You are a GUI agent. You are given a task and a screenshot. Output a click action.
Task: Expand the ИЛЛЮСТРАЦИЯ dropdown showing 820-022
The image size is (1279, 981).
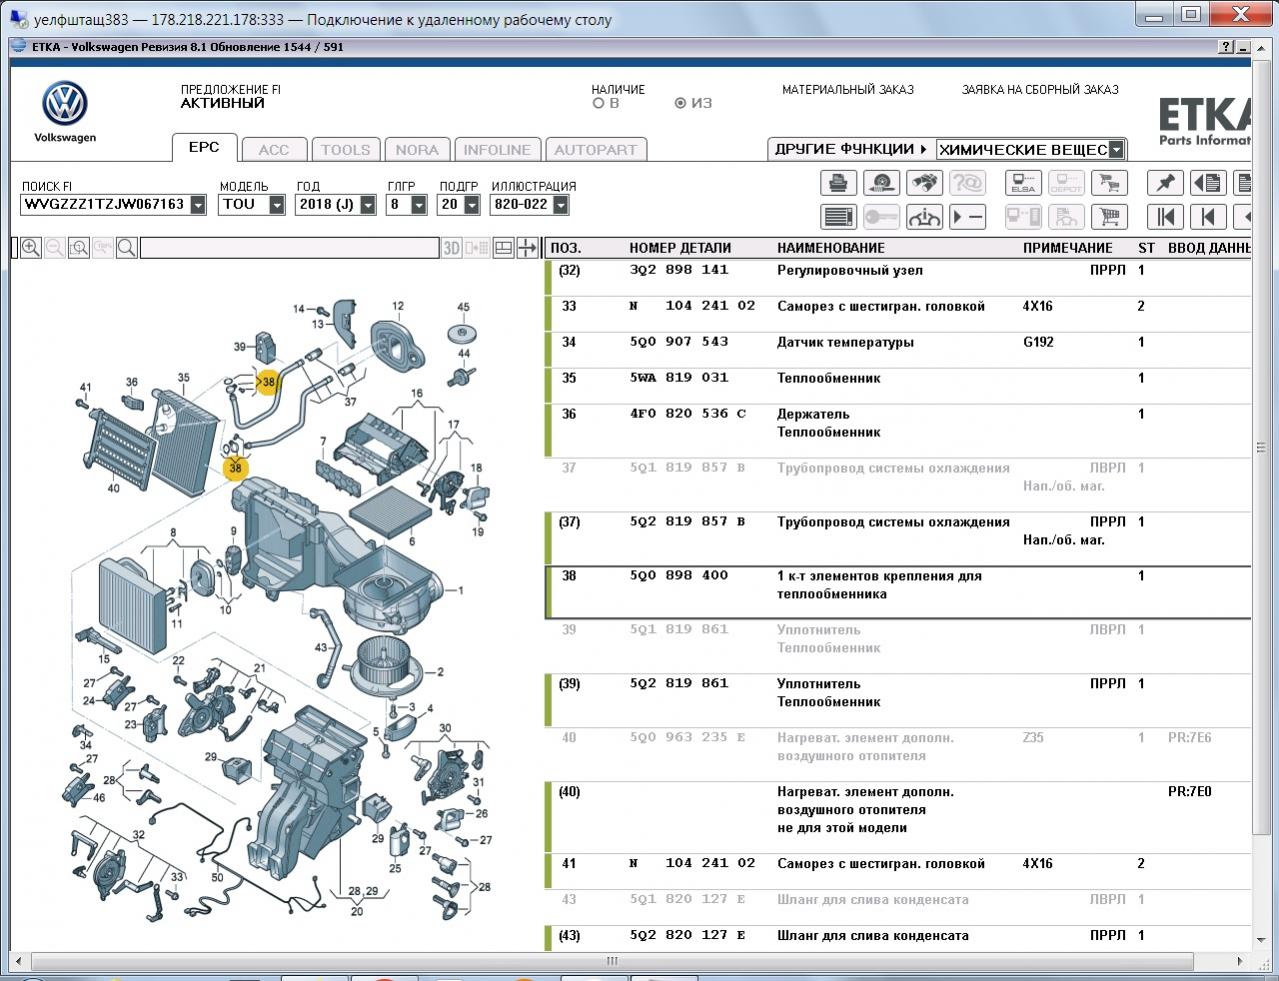click(x=560, y=205)
